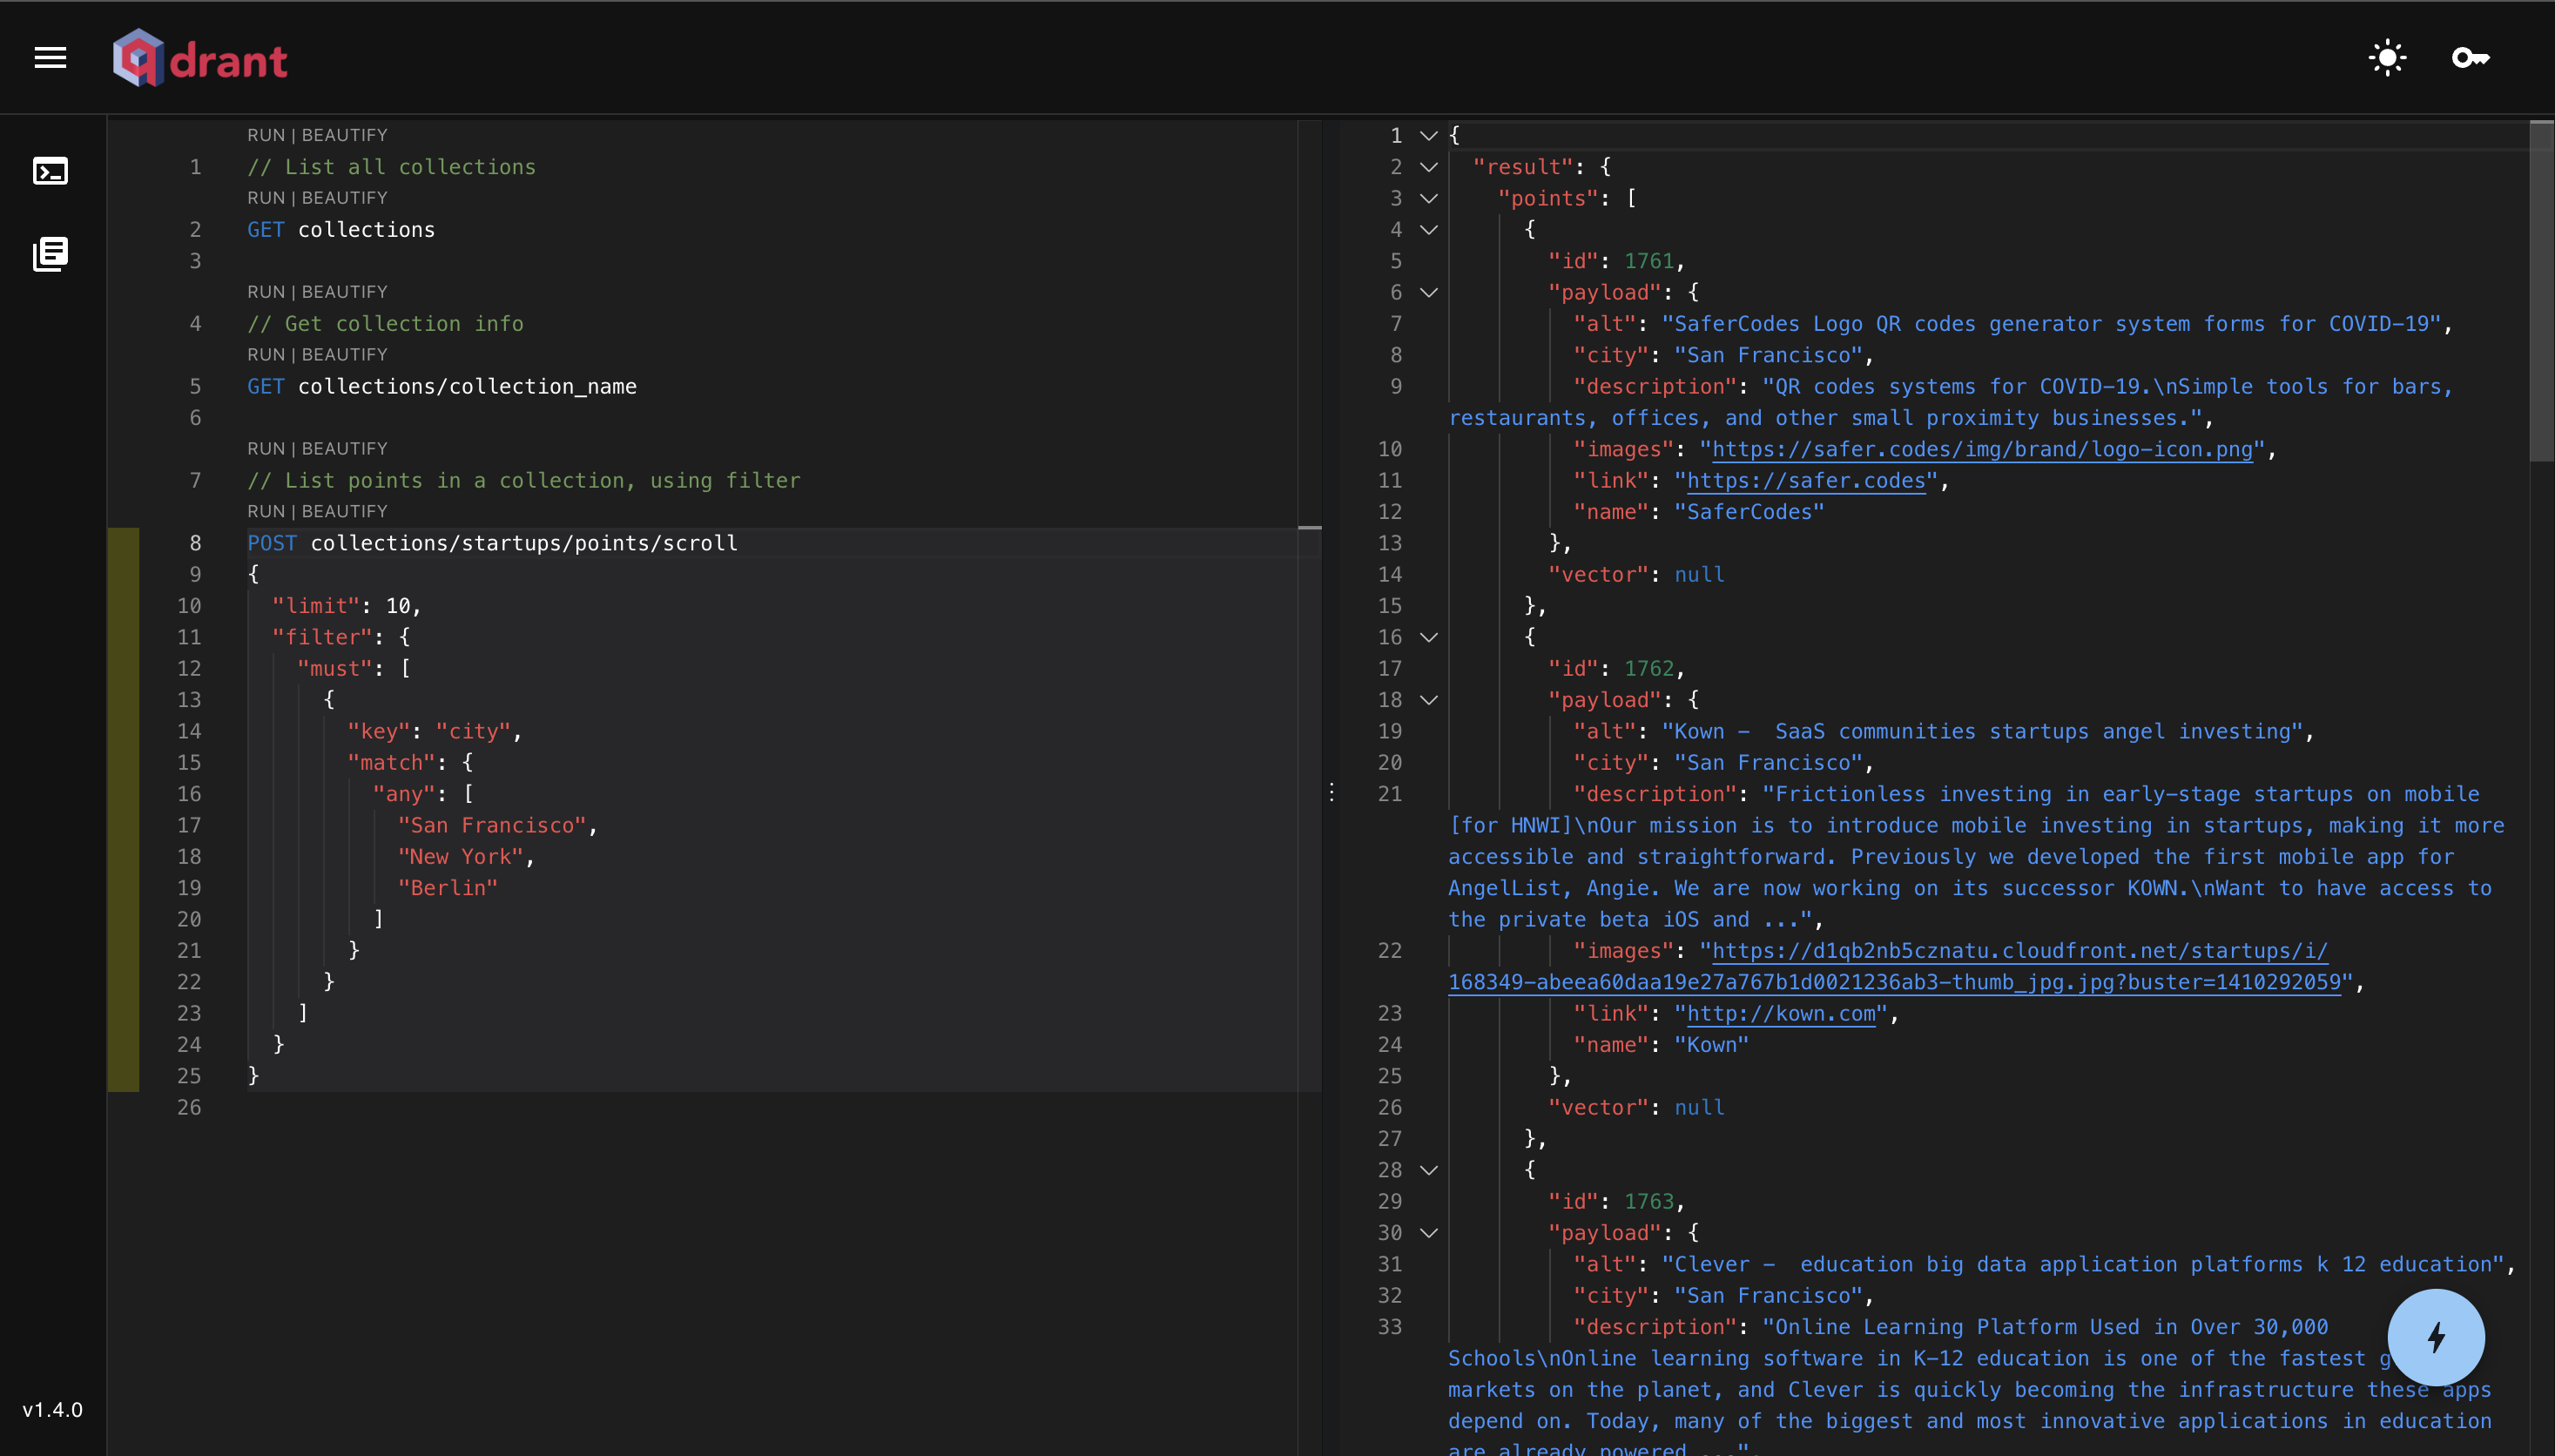Viewport: 2555px width, 1456px height.
Task: Click the Qdrant logo
Action: pos(199,57)
